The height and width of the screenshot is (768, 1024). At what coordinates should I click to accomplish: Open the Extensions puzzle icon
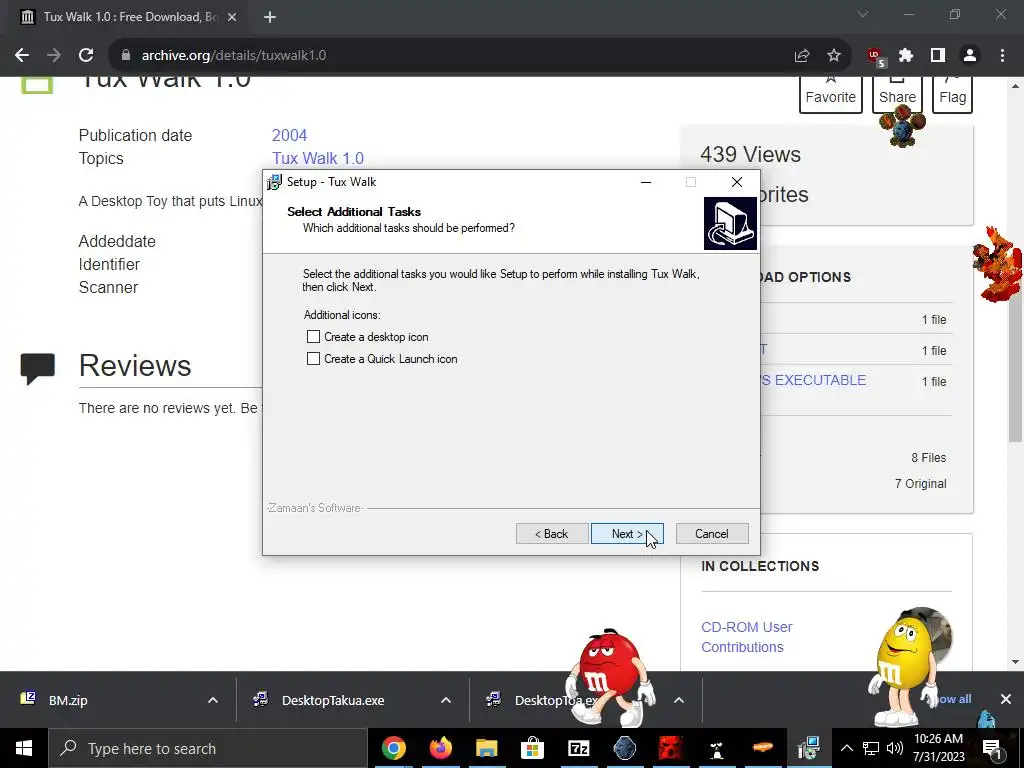click(906, 56)
